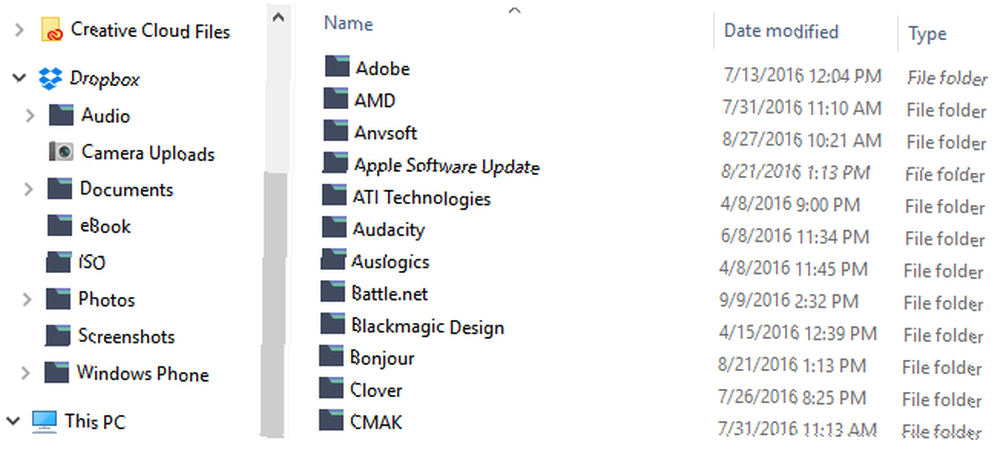
Task: Select ATI Technologies folder name
Action: pos(422,198)
